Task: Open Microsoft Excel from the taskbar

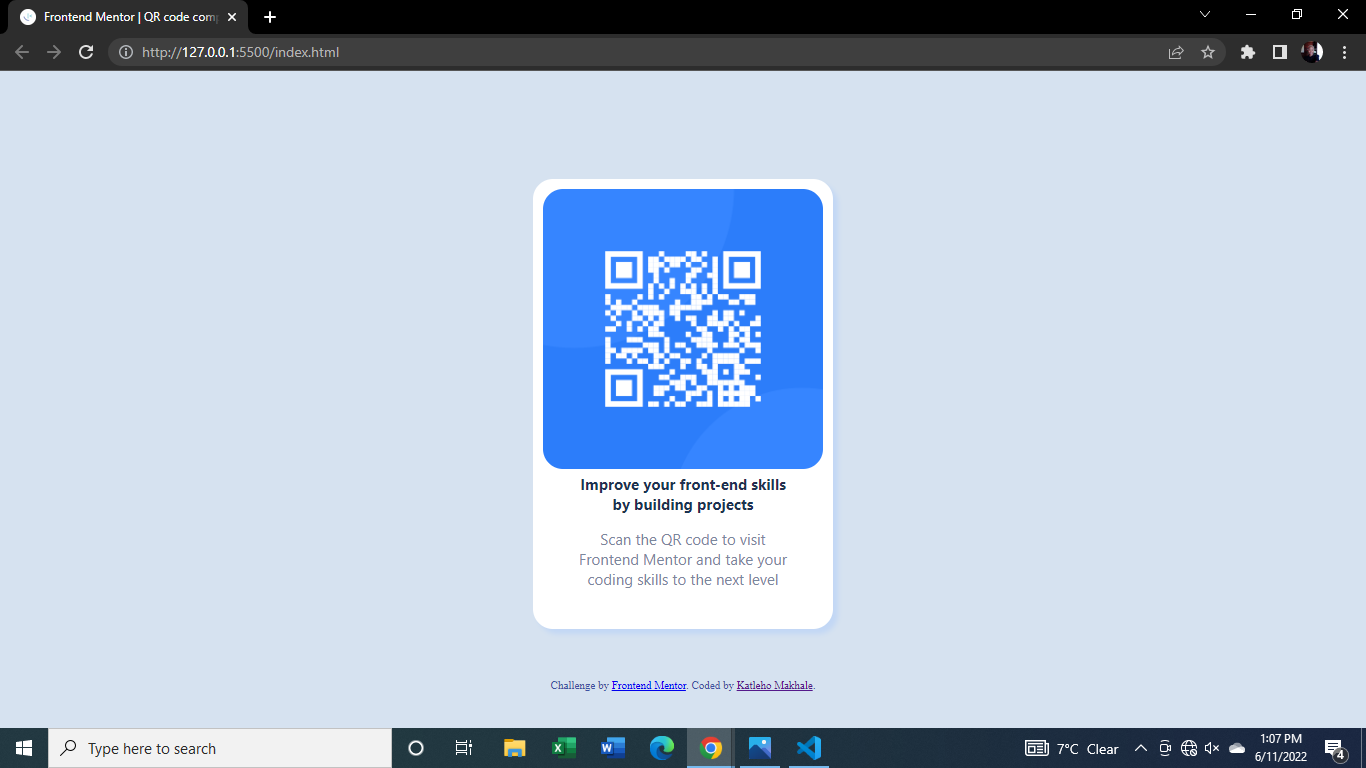Action: [563, 748]
